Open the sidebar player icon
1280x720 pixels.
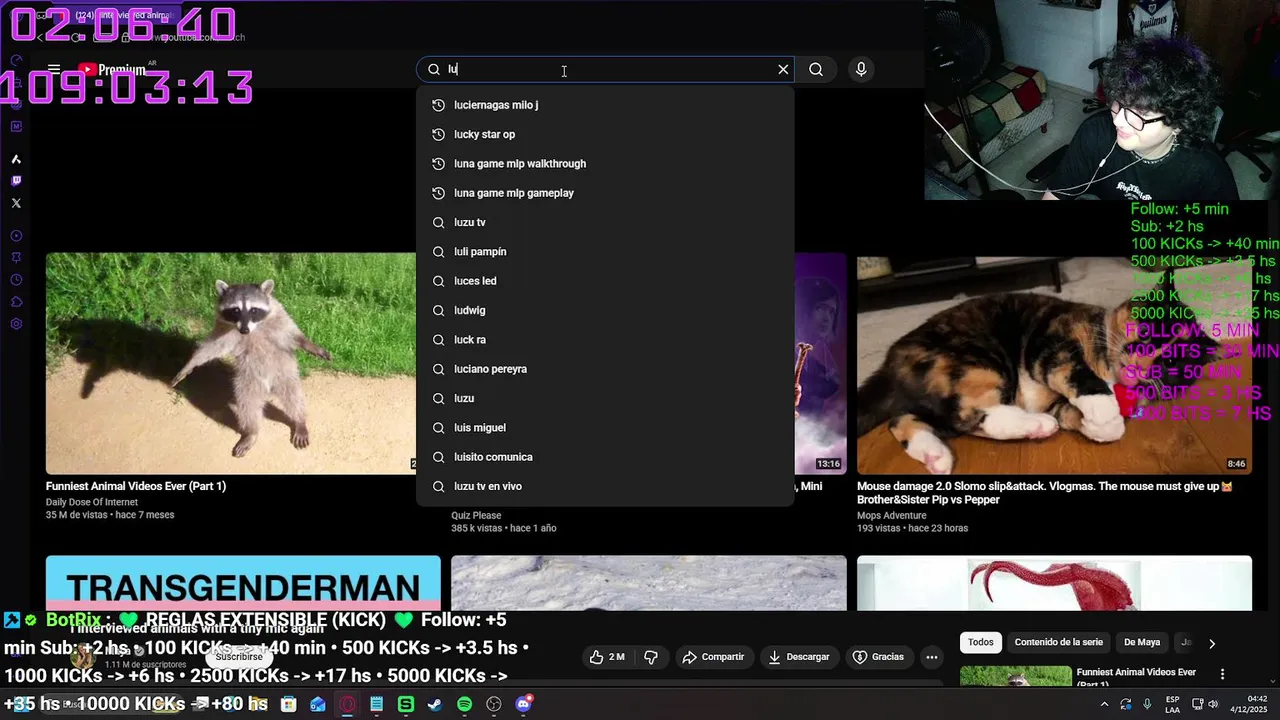click(16, 236)
